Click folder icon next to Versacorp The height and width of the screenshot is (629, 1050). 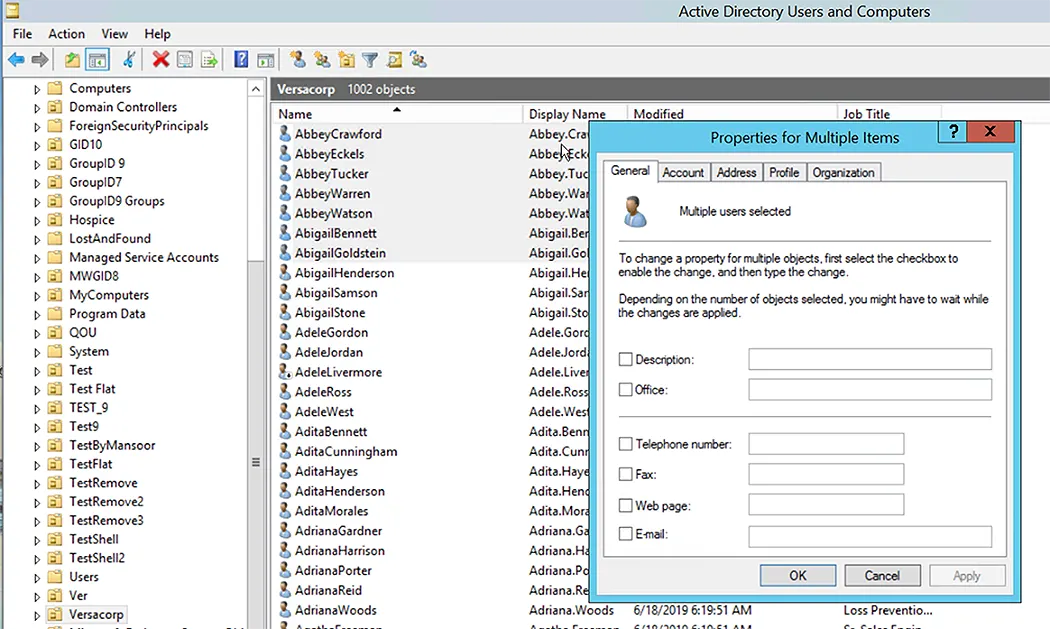coord(56,614)
